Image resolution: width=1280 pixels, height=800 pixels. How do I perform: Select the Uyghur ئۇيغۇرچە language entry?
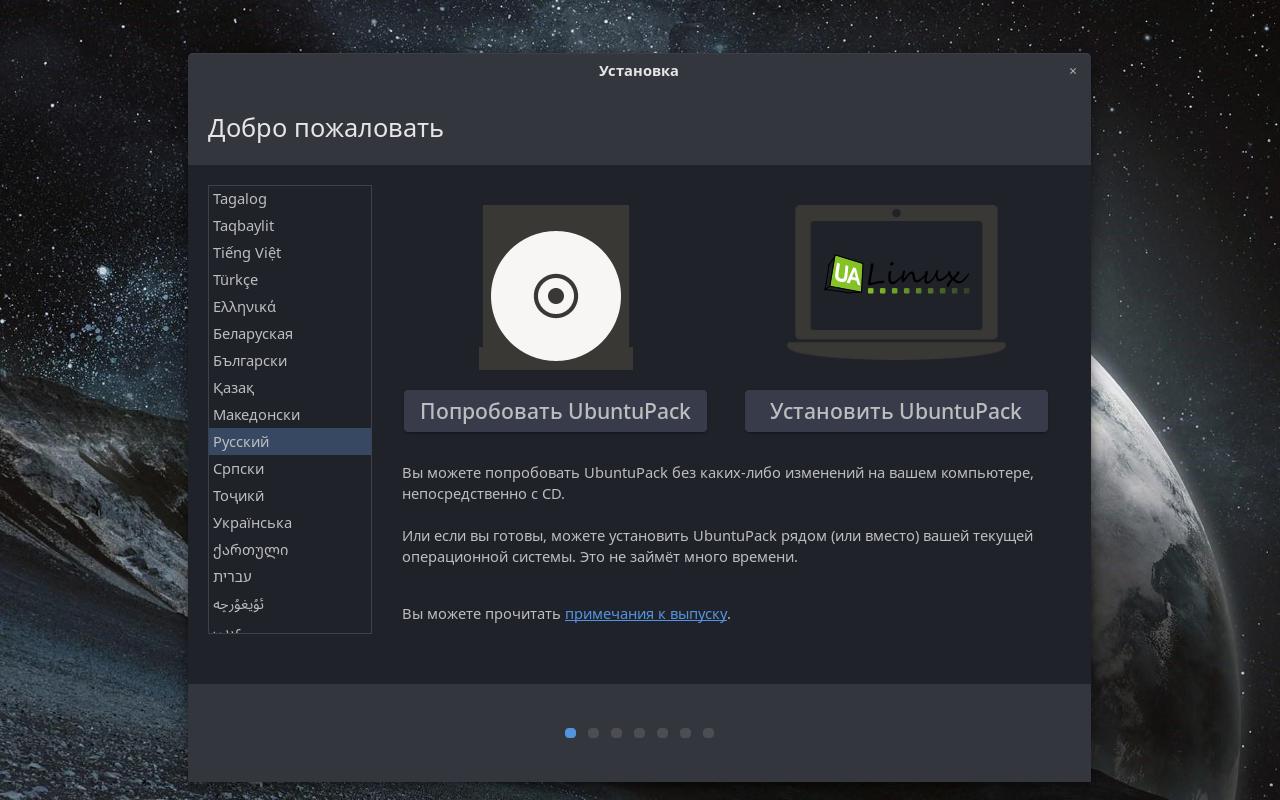pyautogui.click(x=290, y=604)
